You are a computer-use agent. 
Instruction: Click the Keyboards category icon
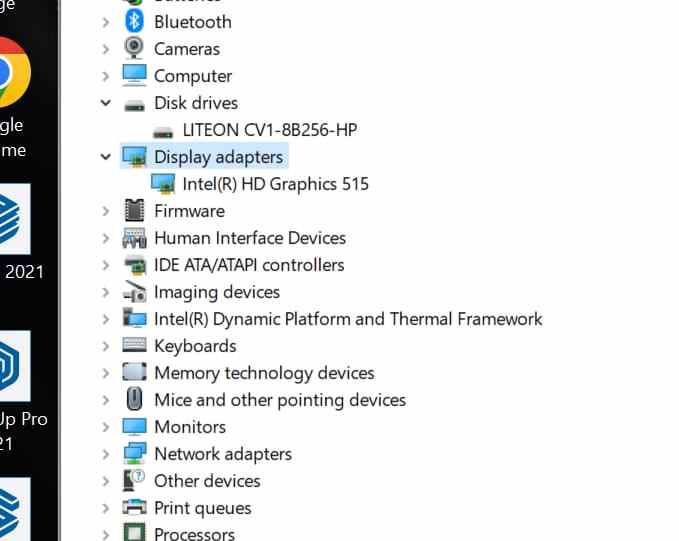coord(134,346)
